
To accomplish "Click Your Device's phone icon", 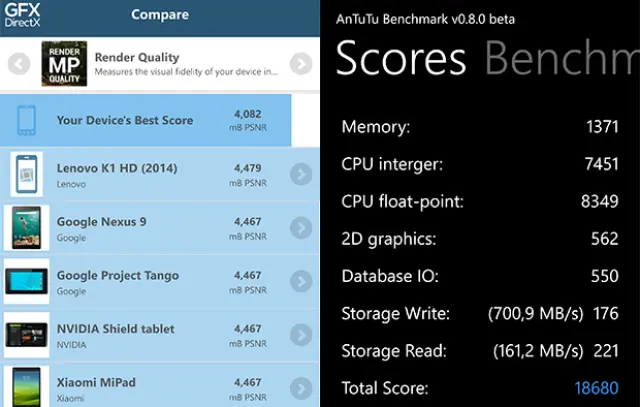I will click(26, 121).
